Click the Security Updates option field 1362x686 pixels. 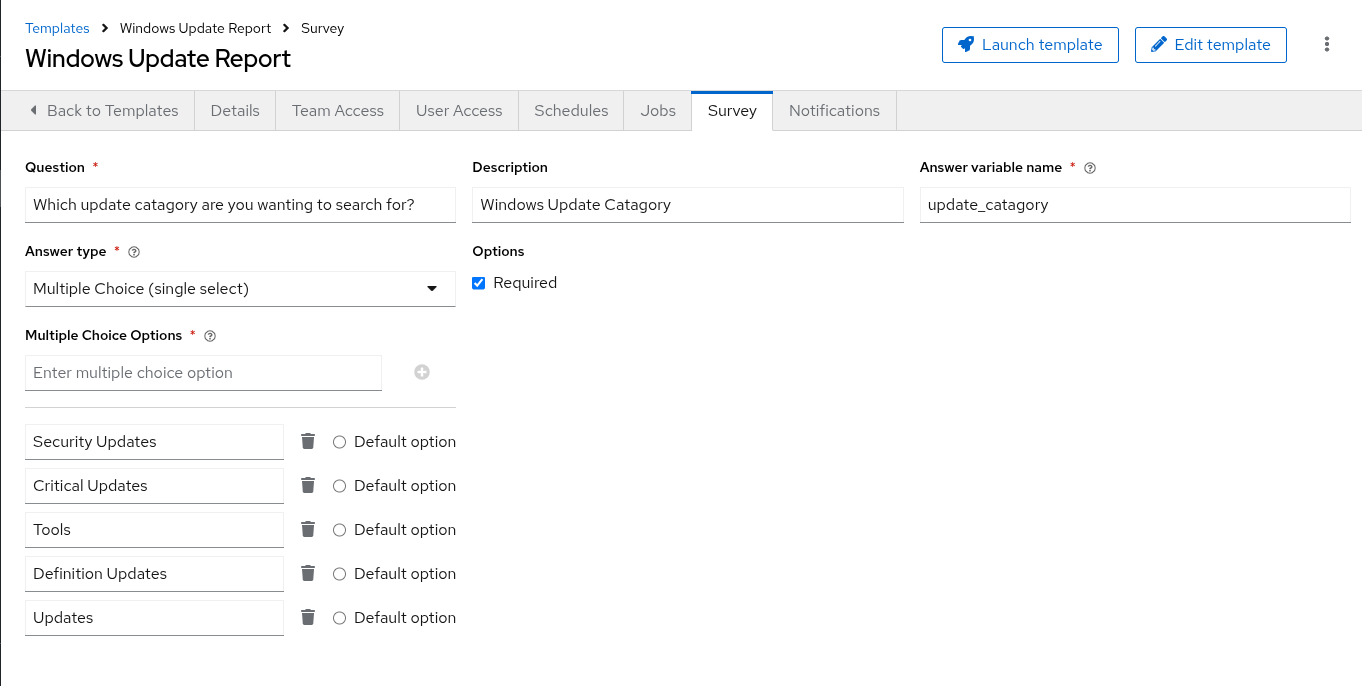click(x=154, y=442)
